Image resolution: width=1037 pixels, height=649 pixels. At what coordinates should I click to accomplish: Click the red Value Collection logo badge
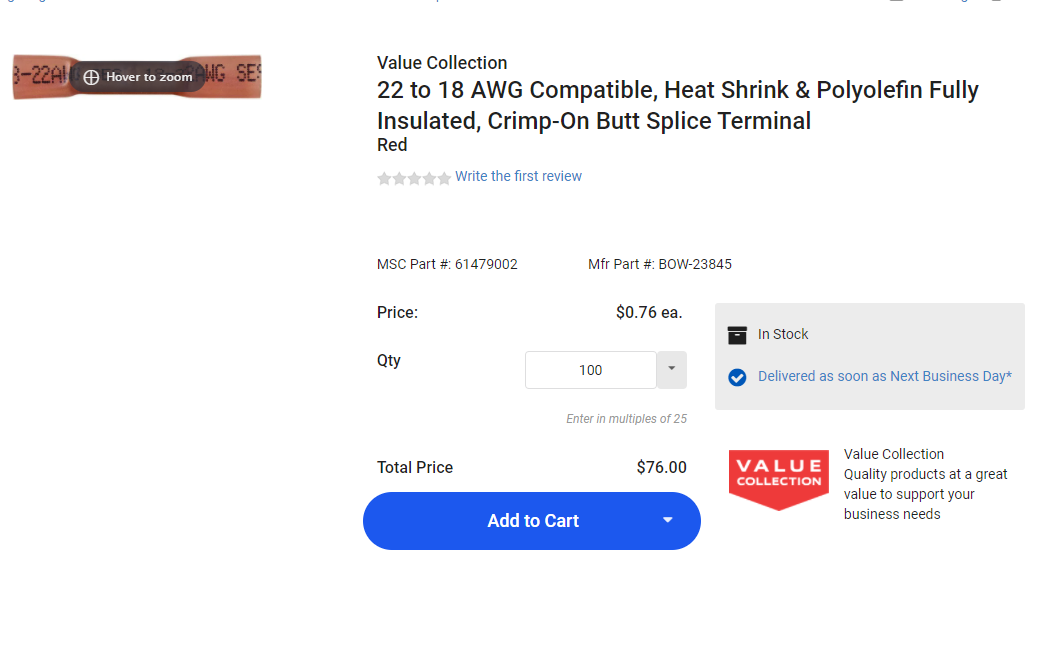click(779, 478)
